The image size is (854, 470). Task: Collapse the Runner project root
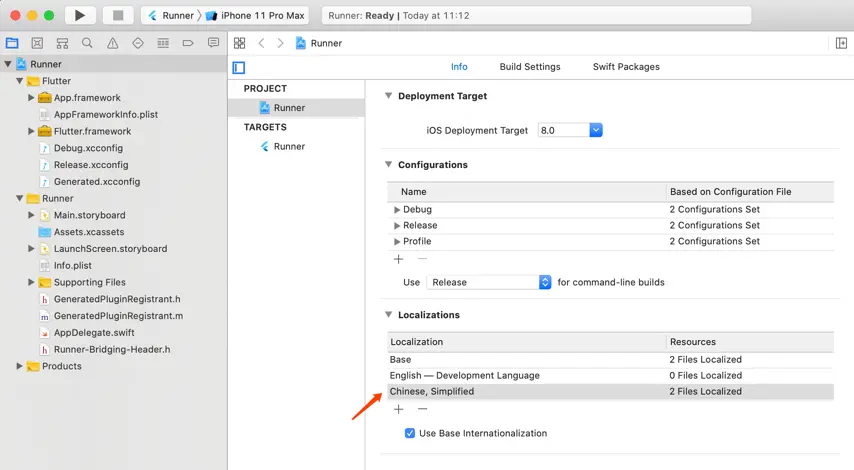[8, 64]
